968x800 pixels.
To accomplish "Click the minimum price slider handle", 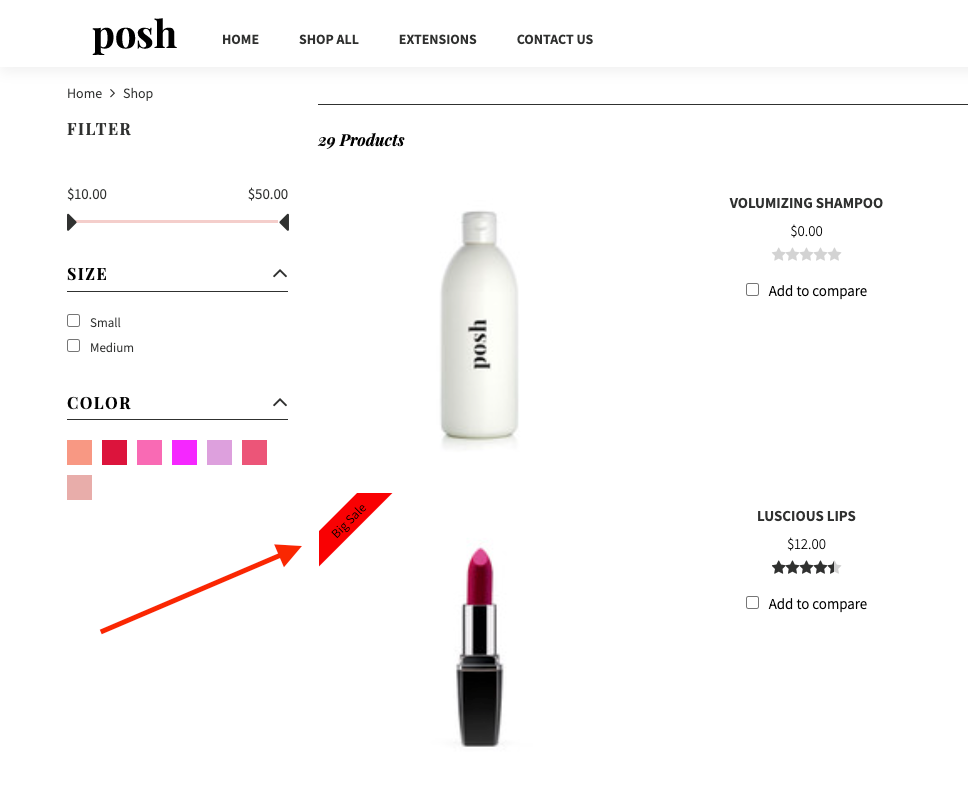I will point(72,222).
